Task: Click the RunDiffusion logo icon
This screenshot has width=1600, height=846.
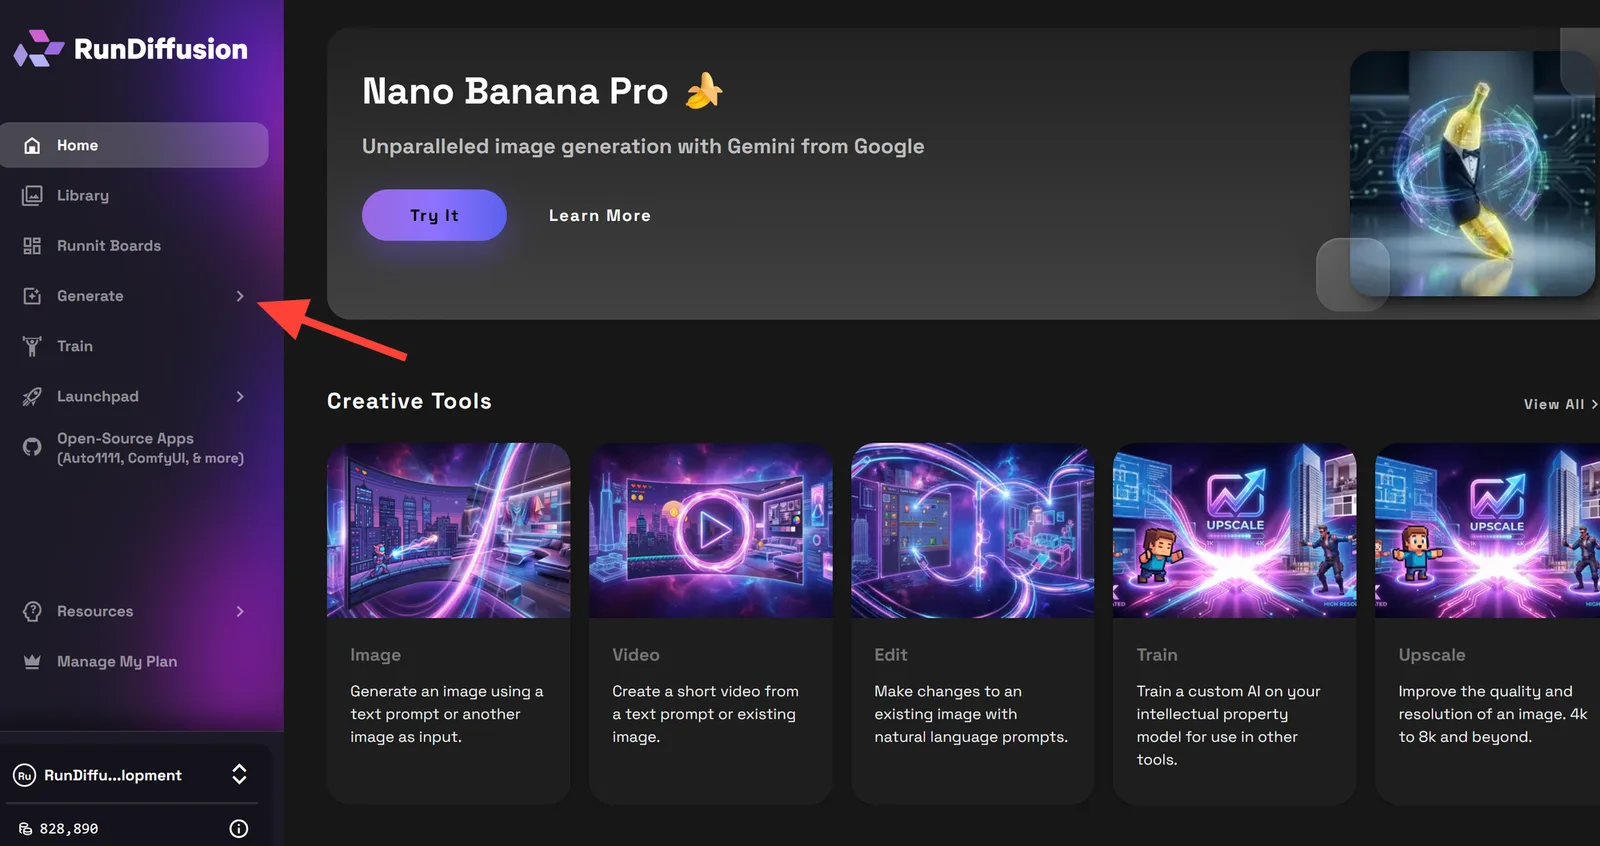Action: 39,48
